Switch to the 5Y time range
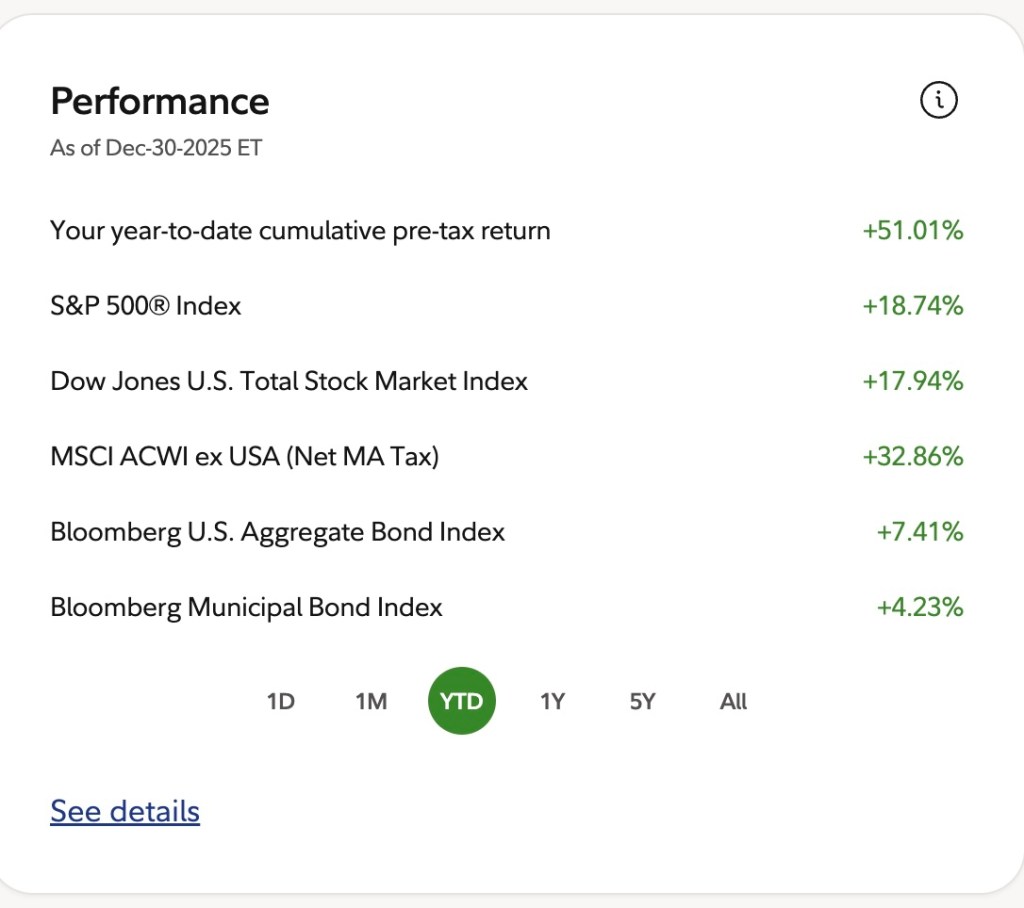Image resolution: width=1024 pixels, height=908 pixels. [x=642, y=702]
